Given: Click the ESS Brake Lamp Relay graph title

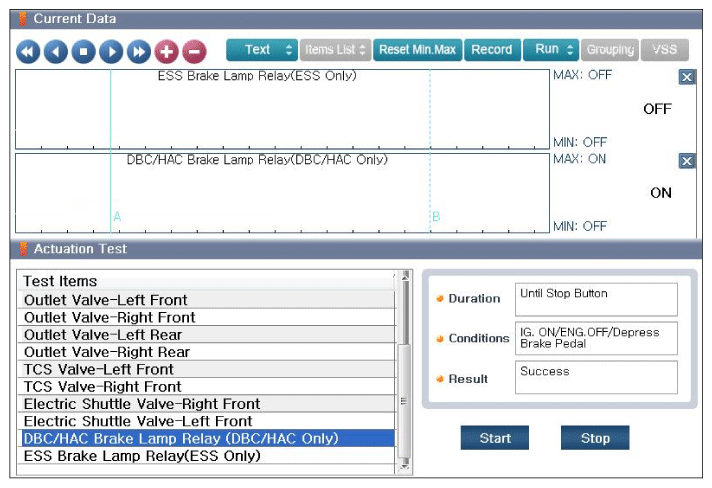Looking at the screenshot, I should point(257,76).
